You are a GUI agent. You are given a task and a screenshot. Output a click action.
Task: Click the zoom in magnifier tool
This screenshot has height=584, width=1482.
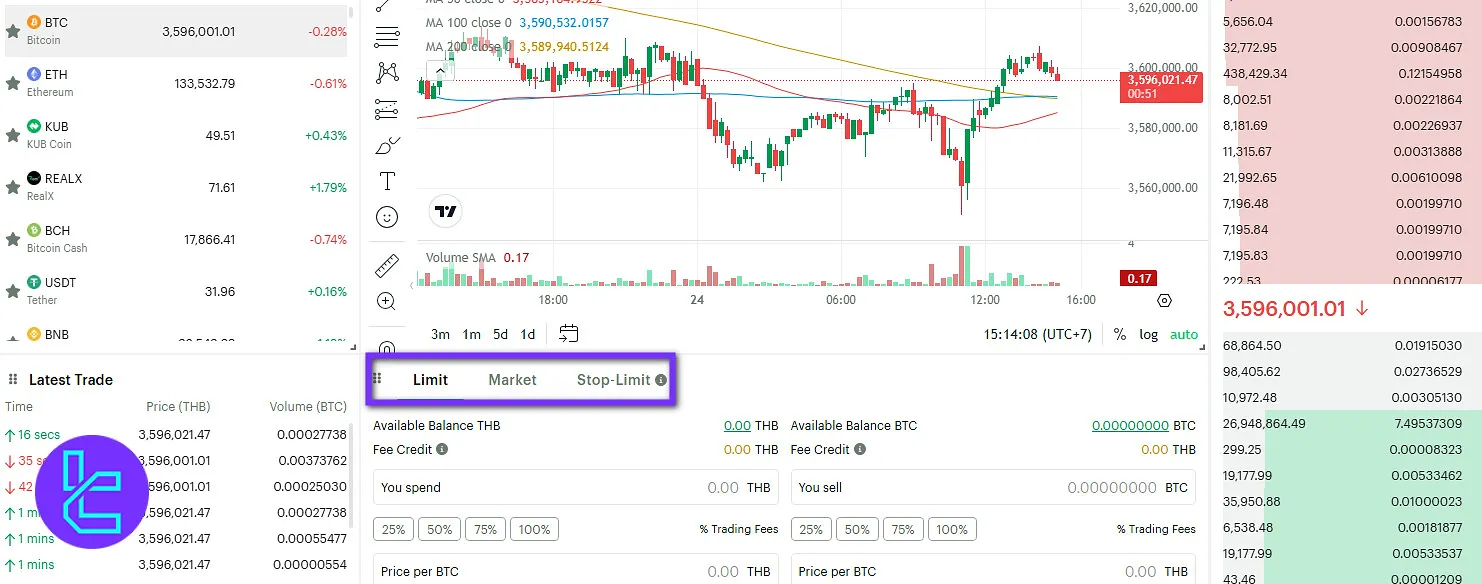386,301
